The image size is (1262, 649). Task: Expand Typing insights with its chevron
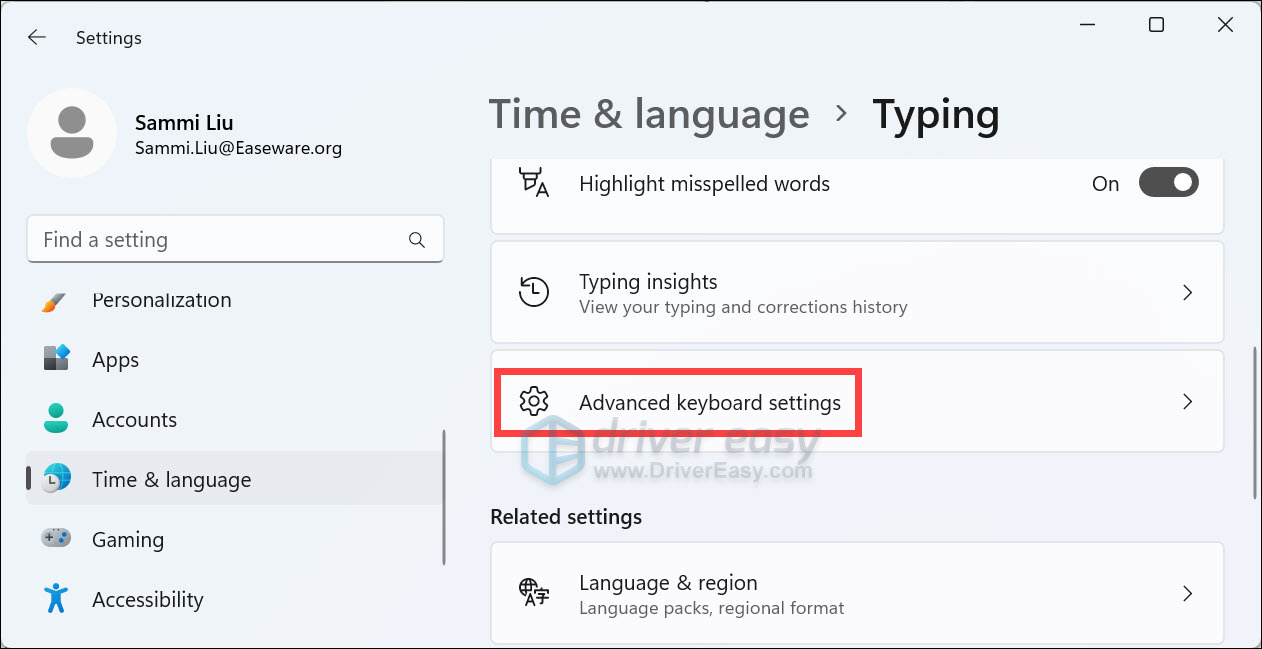1187,293
